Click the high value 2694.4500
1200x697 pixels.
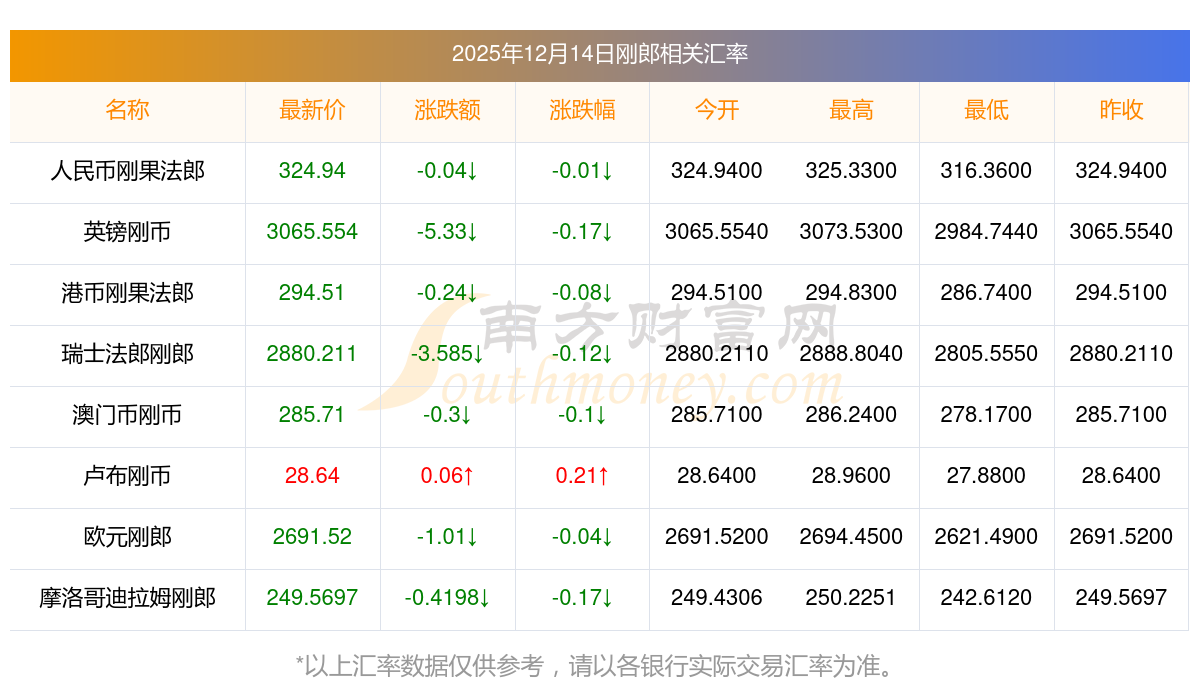pyautogui.click(x=852, y=537)
